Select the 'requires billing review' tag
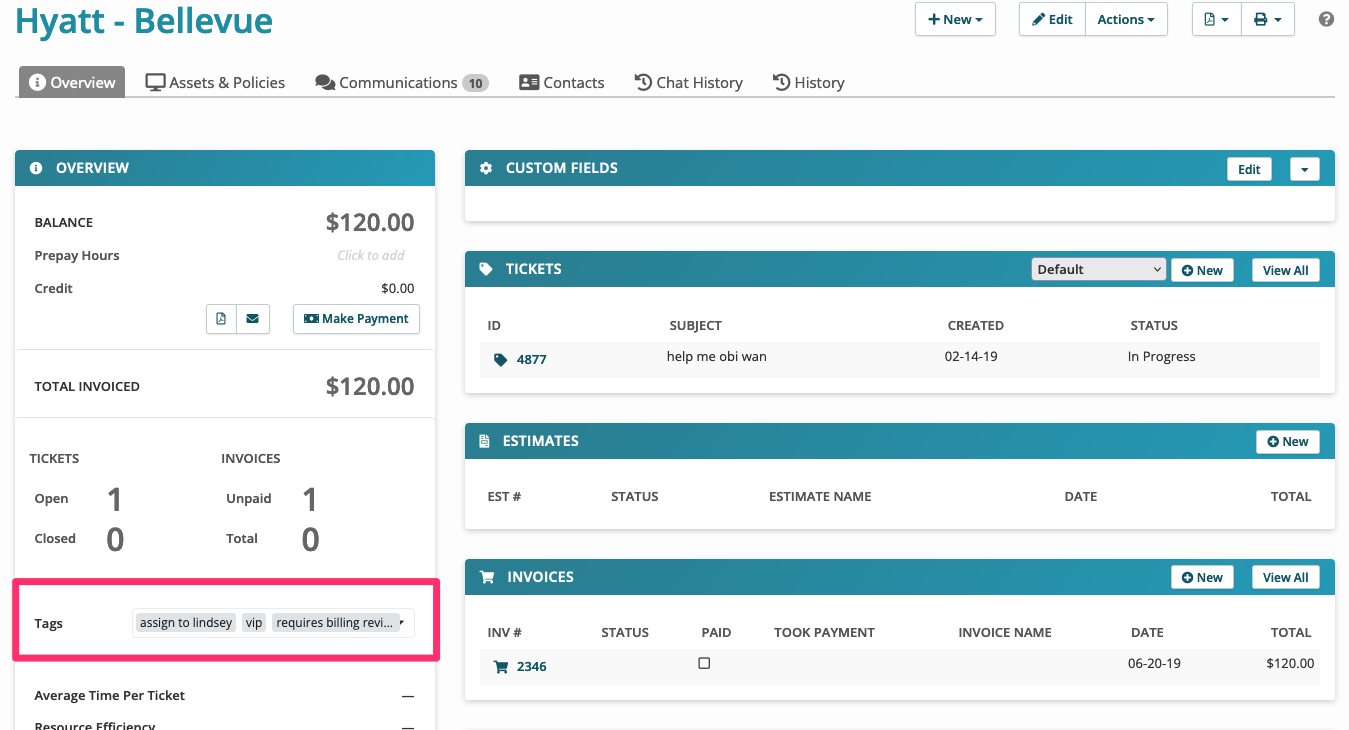 pos(335,622)
